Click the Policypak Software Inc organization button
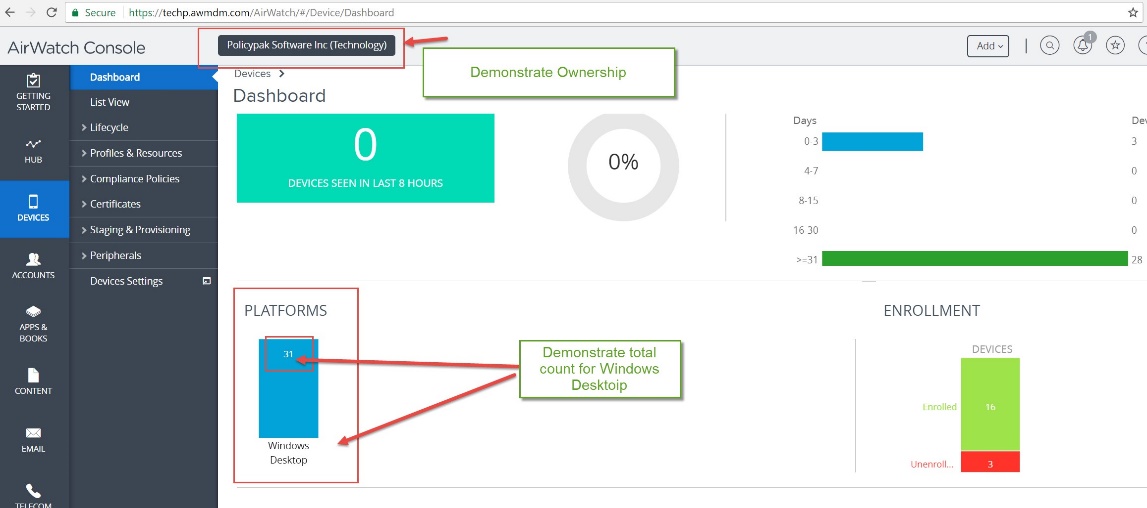This screenshot has width=1147, height=508. 307,45
